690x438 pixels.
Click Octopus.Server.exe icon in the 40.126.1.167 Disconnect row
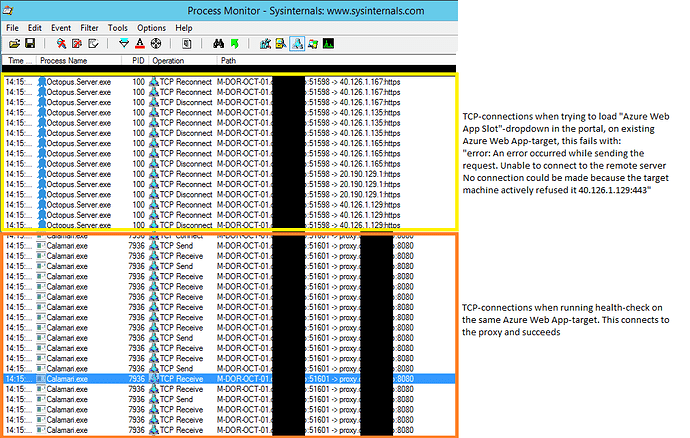click(42, 102)
